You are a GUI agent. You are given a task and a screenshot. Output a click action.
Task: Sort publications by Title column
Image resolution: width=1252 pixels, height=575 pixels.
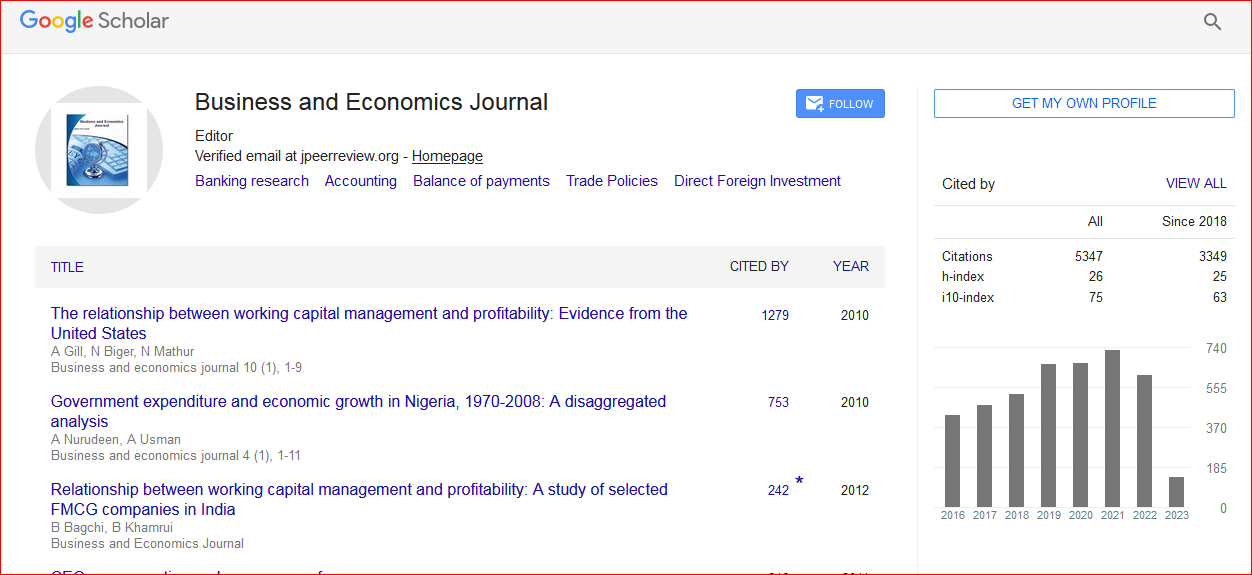coord(67,267)
